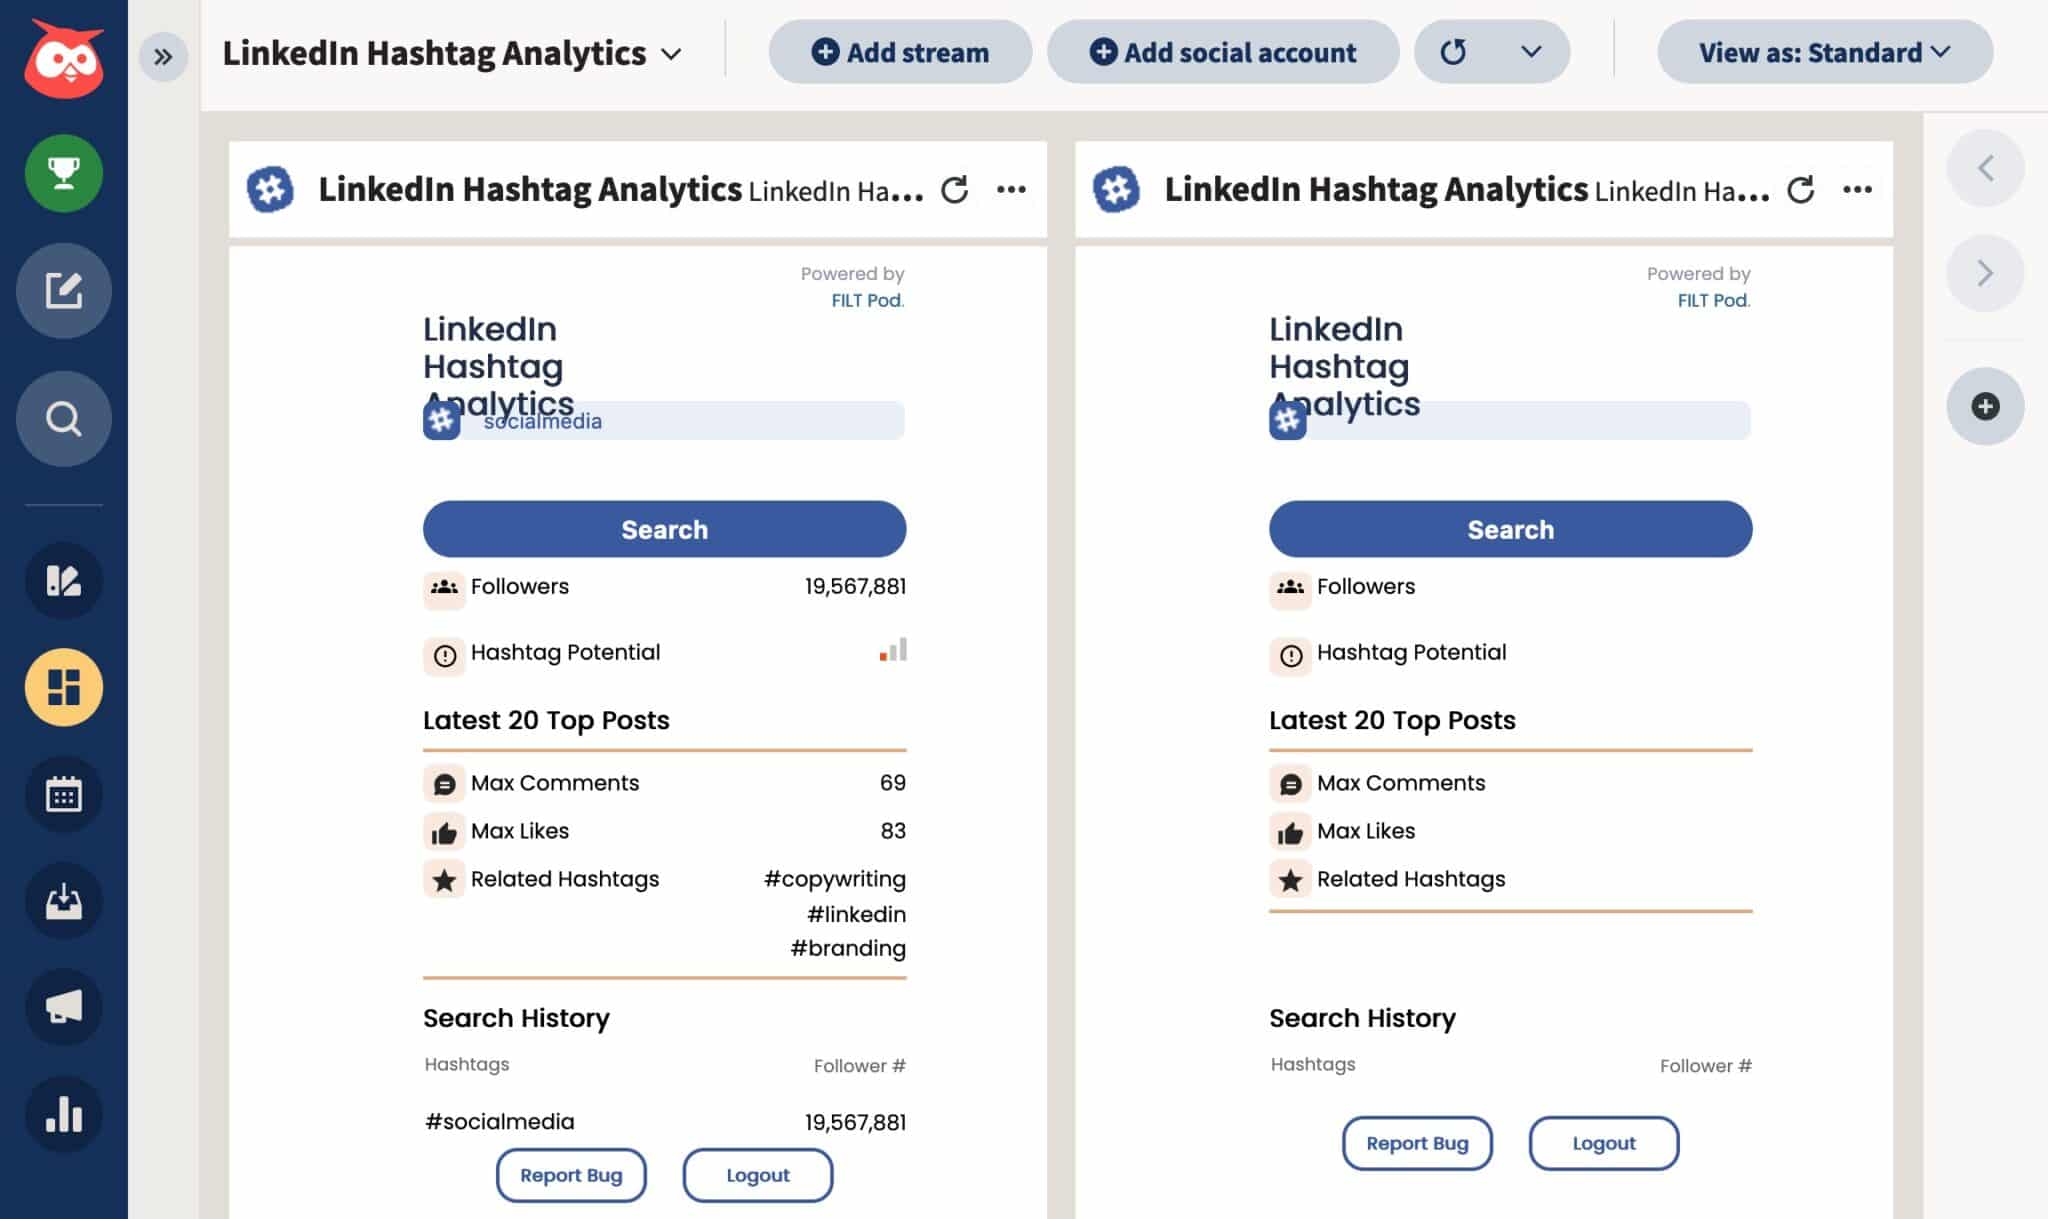Select the Search magnifier in sidebar
Image resolution: width=2048 pixels, height=1219 pixels.
coord(64,418)
